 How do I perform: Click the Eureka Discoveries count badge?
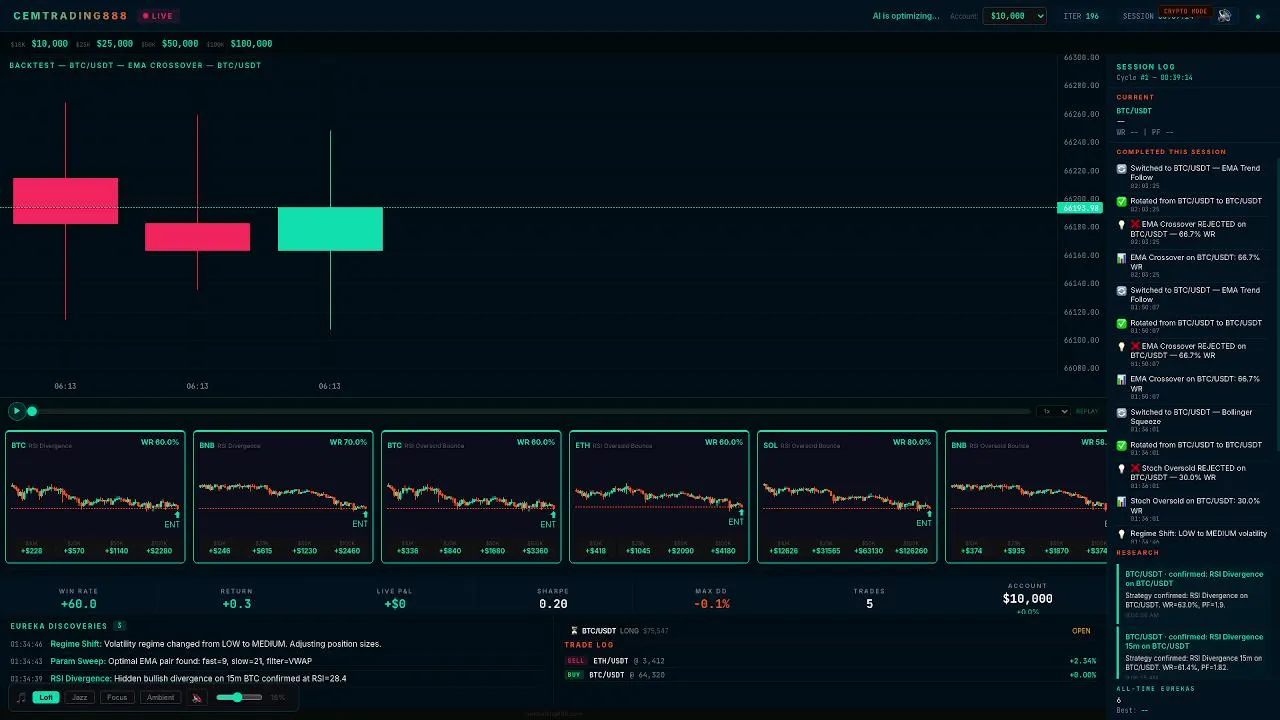coord(119,626)
